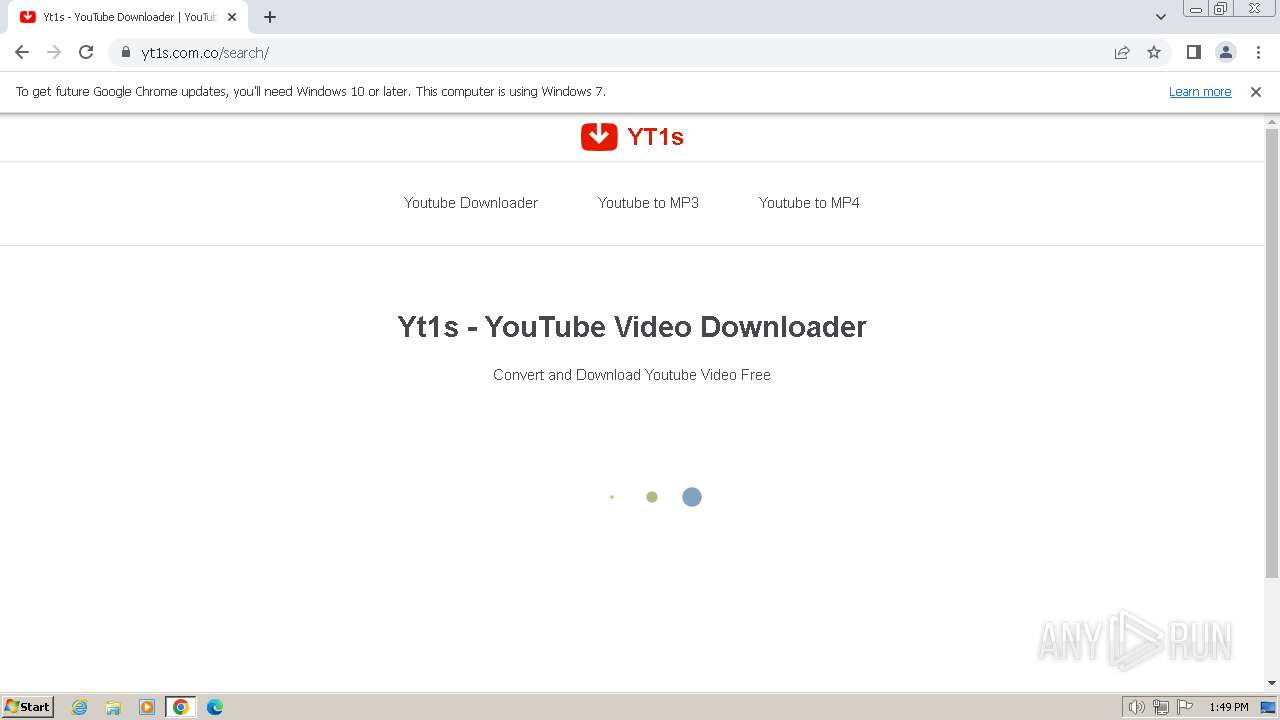Select the Yt1s - YouTube Downloader tab
1280x720 pixels.
point(128,17)
